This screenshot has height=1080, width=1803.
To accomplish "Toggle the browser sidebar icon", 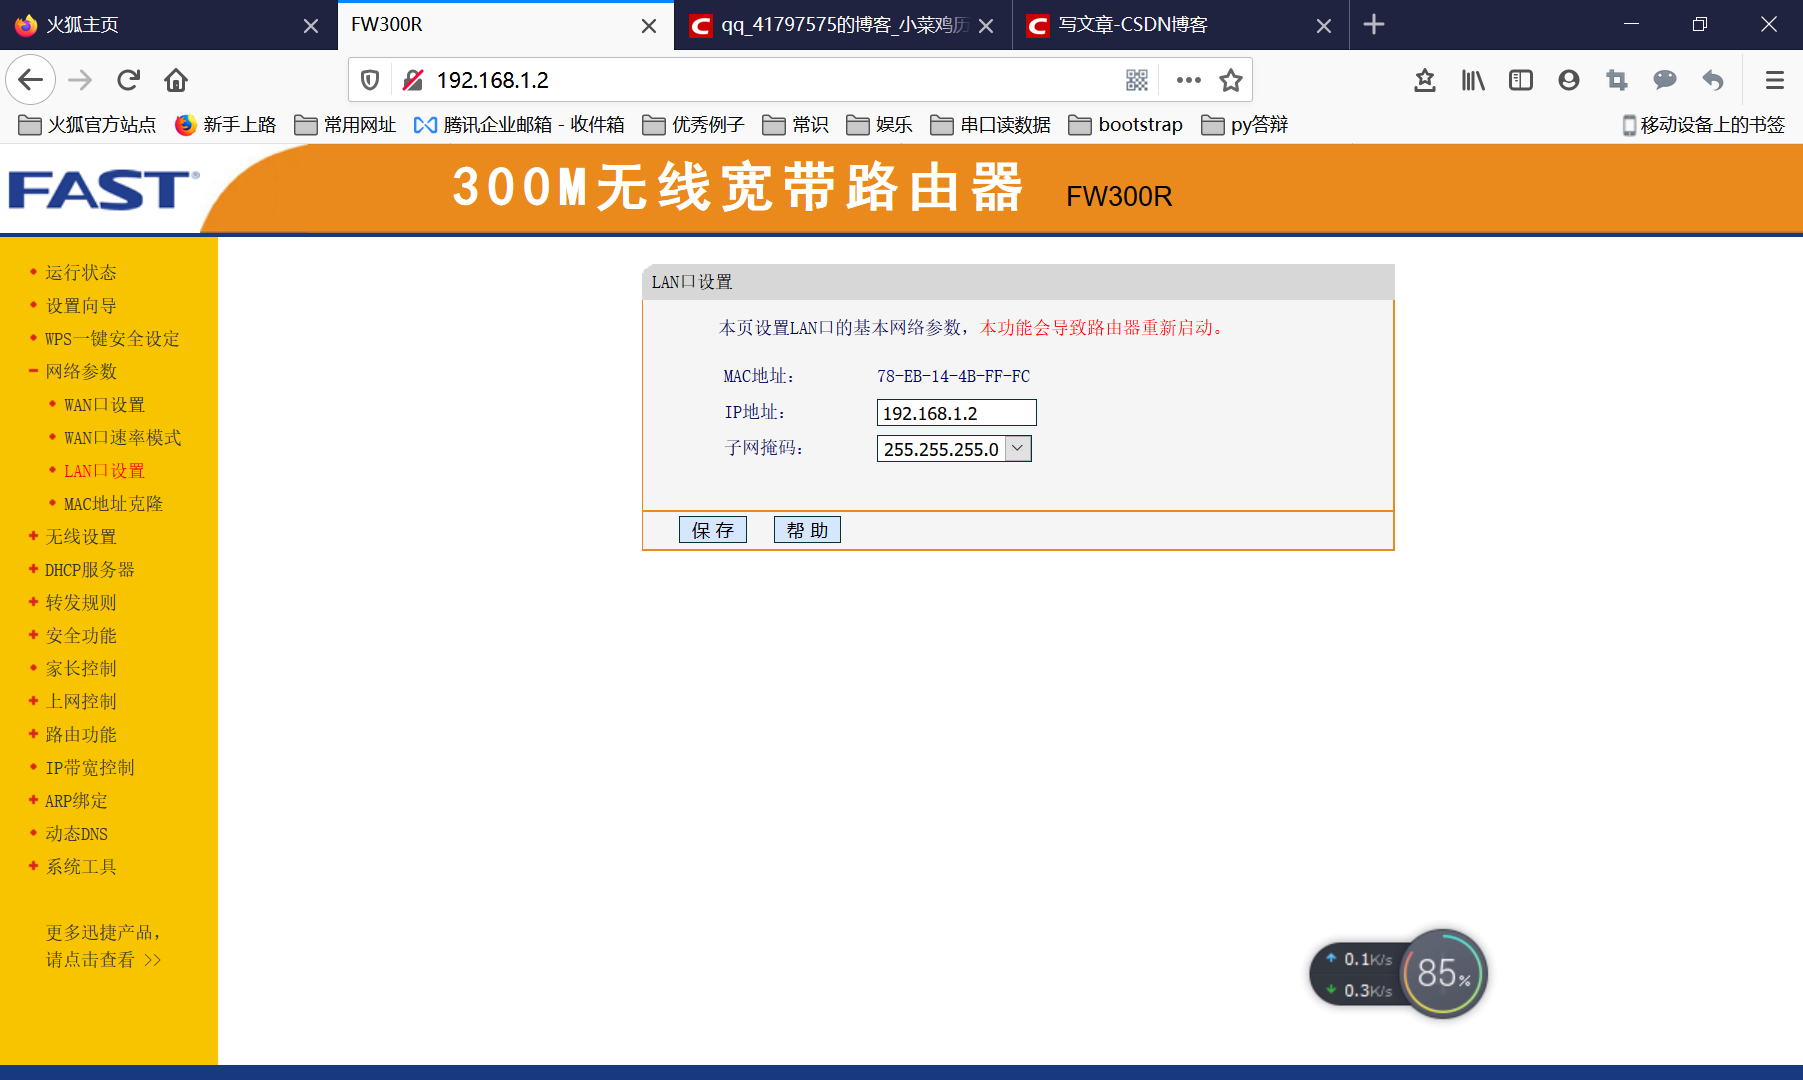I will (x=1520, y=80).
